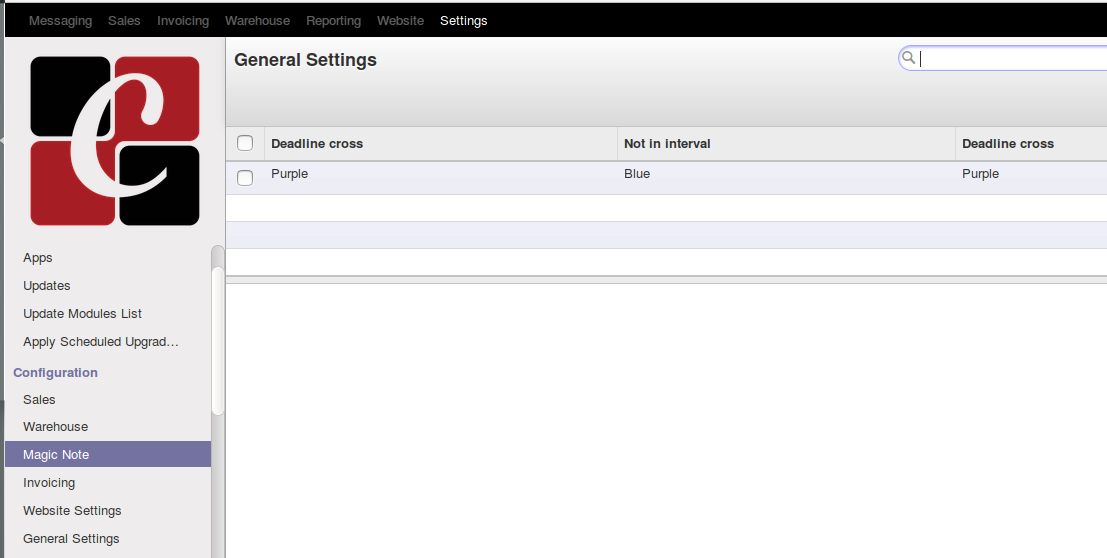1107x558 pixels.
Task: Open the Sales top menu
Action: tap(124, 20)
